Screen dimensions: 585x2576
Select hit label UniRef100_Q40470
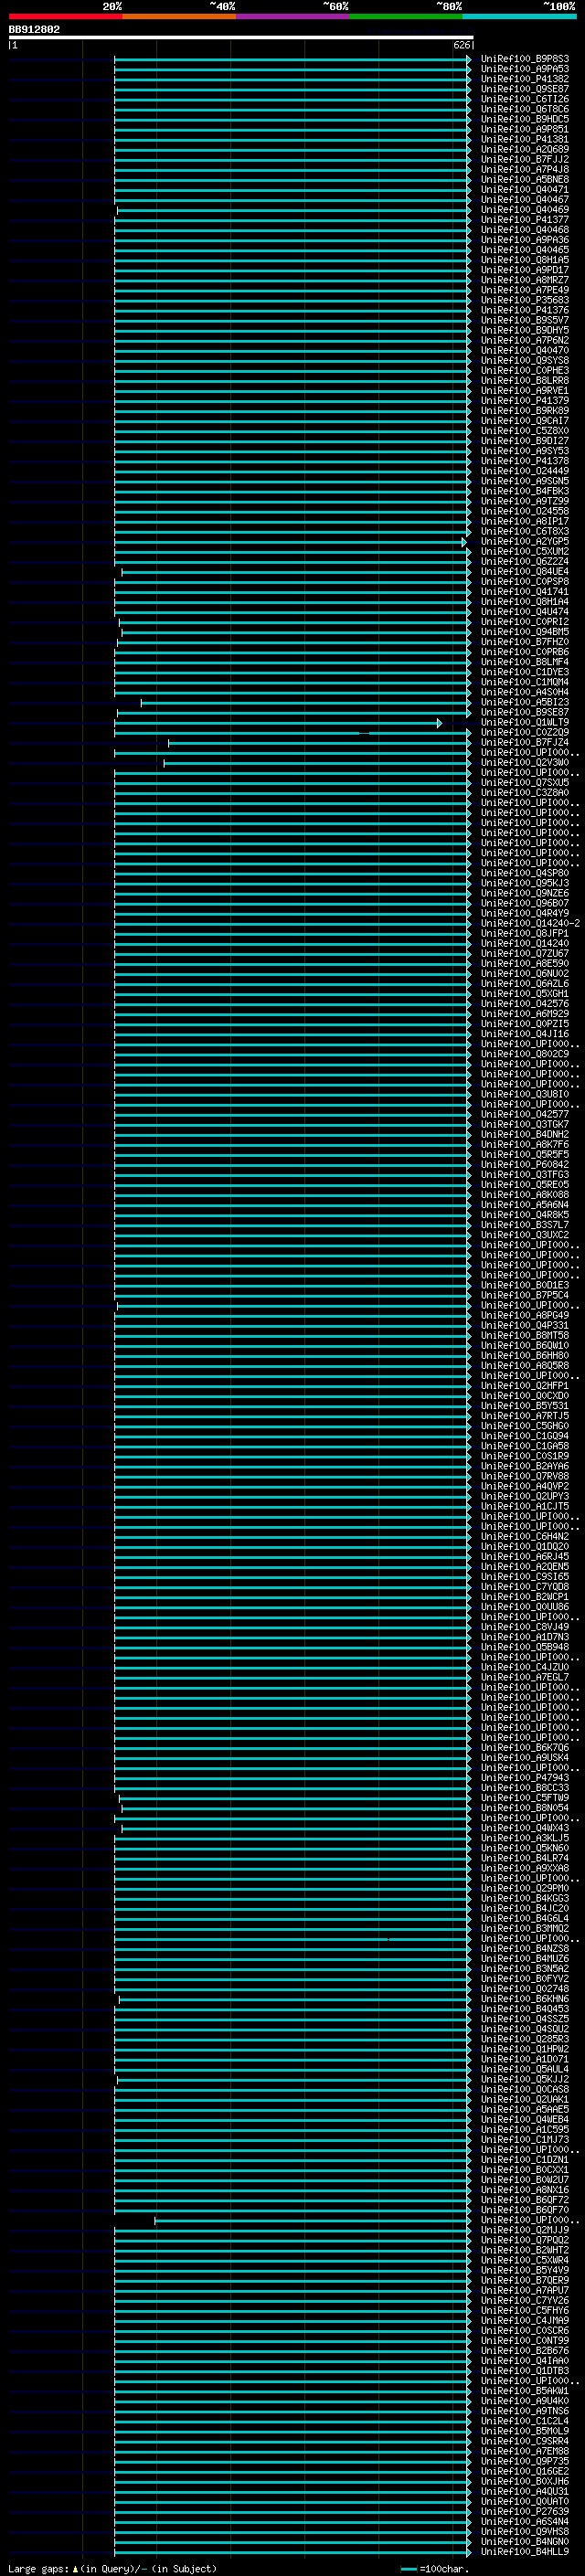pos(525,350)
